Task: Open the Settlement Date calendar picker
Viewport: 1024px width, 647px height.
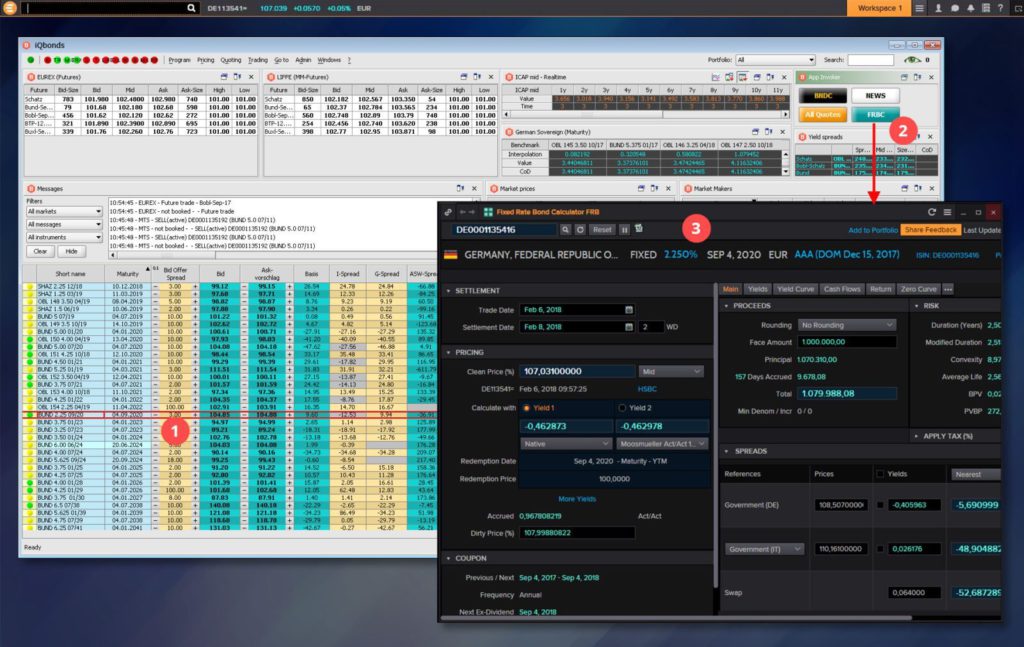Action: [x=628, y=326]
